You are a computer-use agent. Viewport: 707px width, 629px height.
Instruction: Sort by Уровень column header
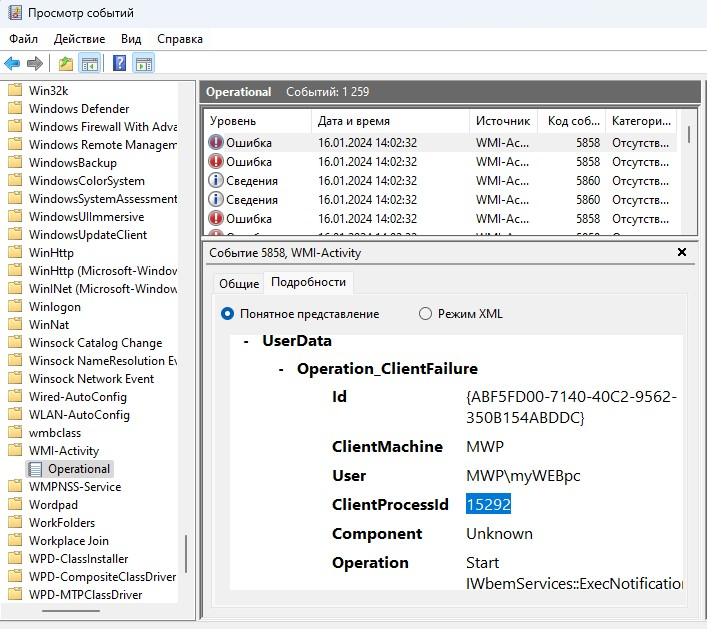coord(257,121)
